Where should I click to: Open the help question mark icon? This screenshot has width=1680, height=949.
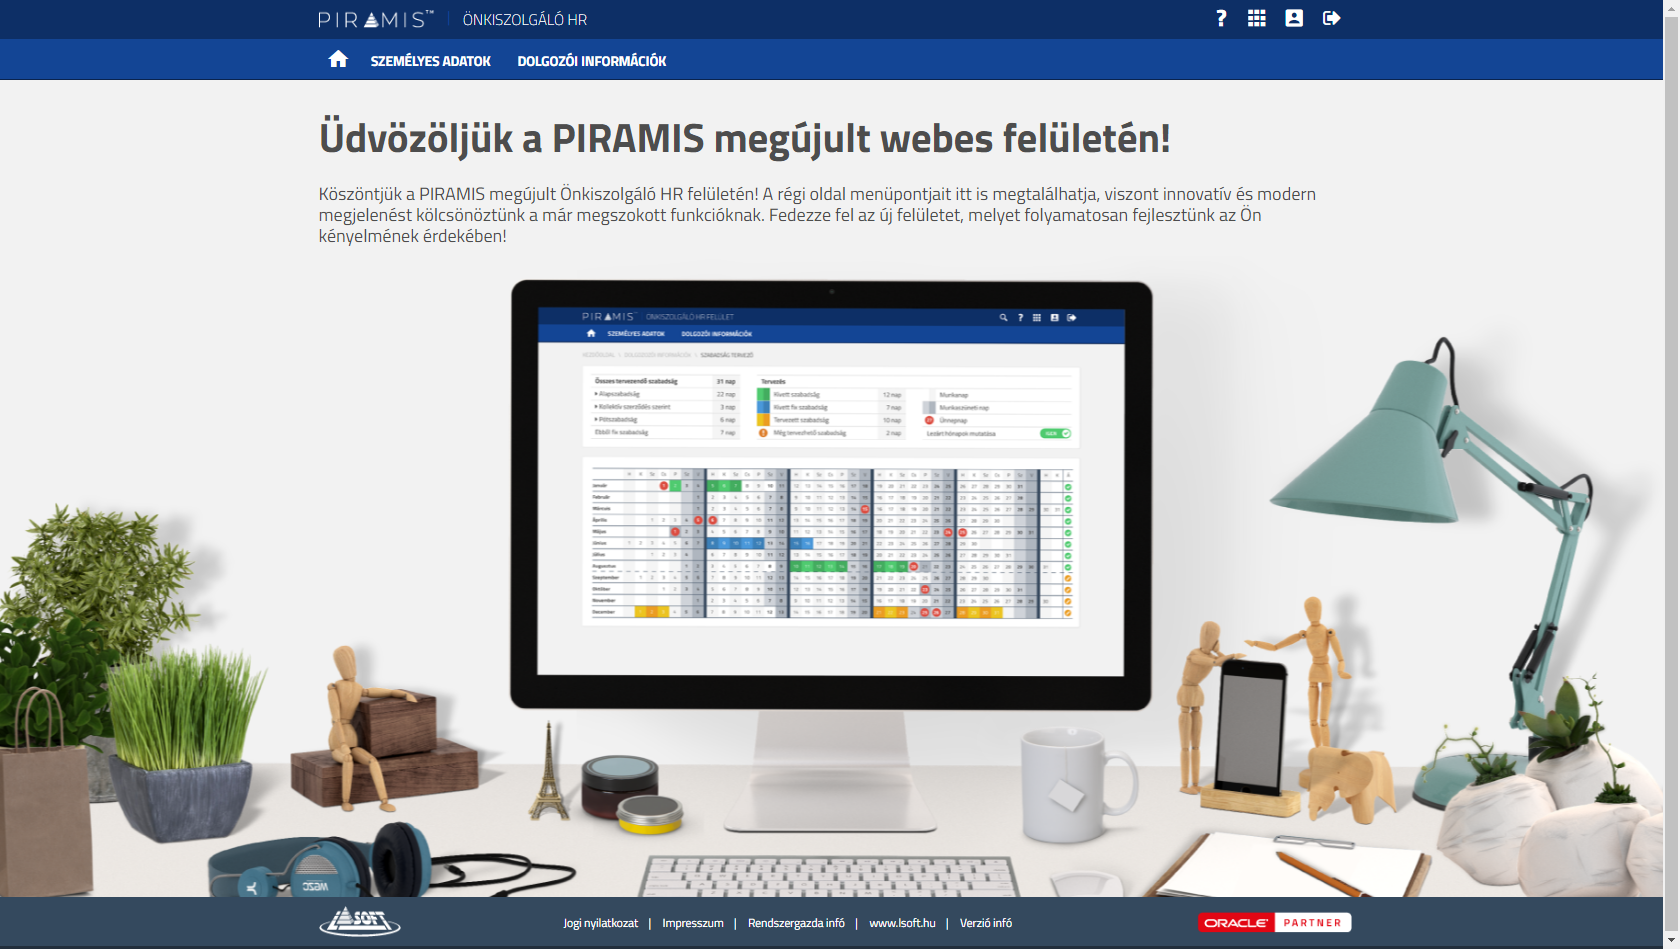(x=1221, y=18)
